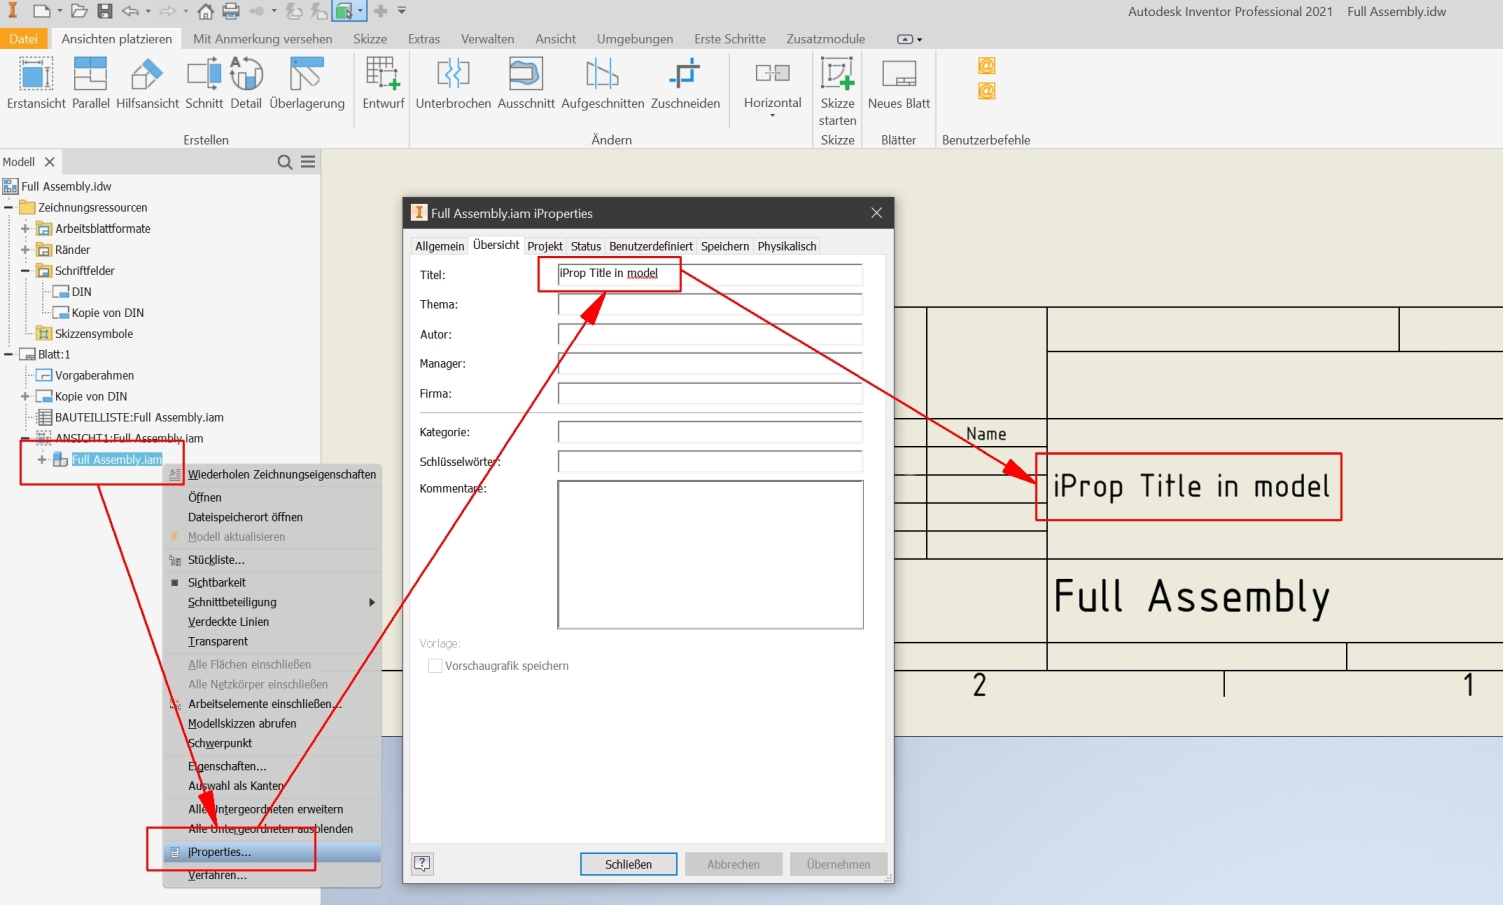Open the search in the Modell panel
This screenshot has height=905, width=1503.
pyautogui.click(x=284, y=161)
